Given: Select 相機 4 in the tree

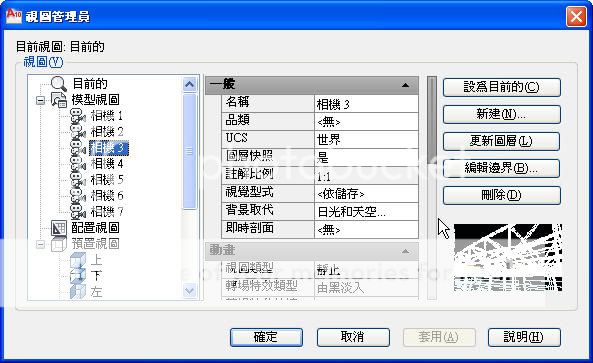Looking at the screenshot, I should click(x=107, y=164).
